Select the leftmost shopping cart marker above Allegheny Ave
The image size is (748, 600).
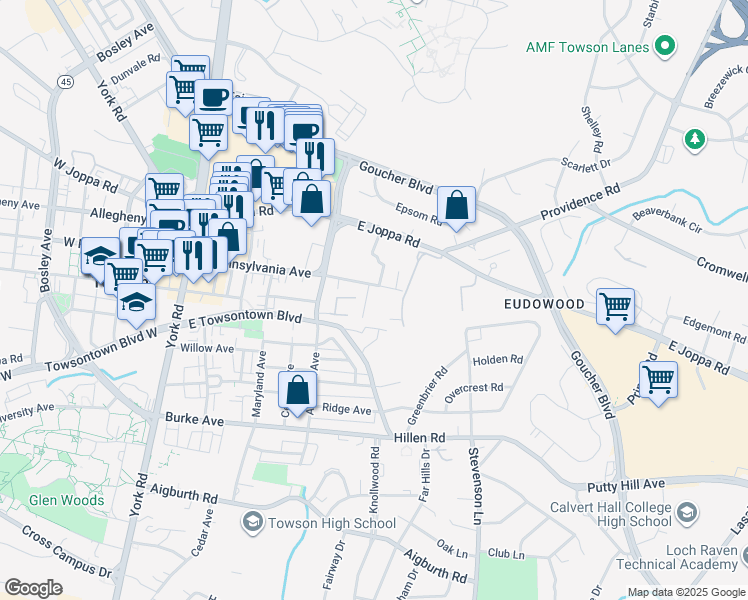(x=164, y=190)
